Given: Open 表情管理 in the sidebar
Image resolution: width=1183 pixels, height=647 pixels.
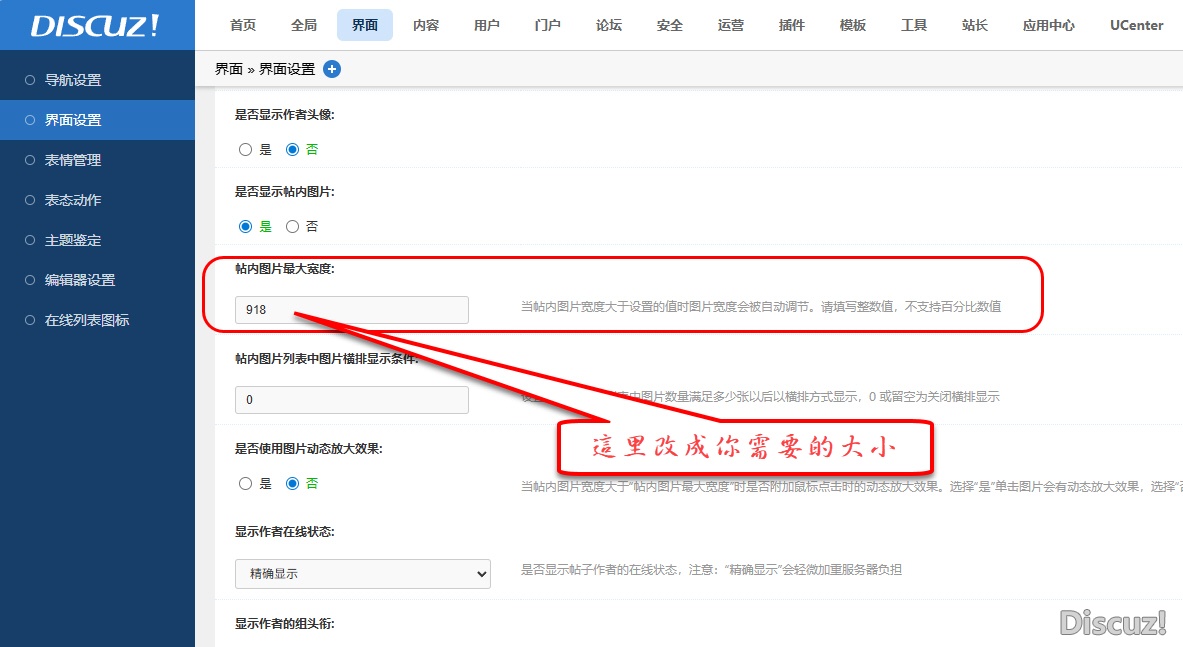Looking at the screenshot, I should [73, 160].
